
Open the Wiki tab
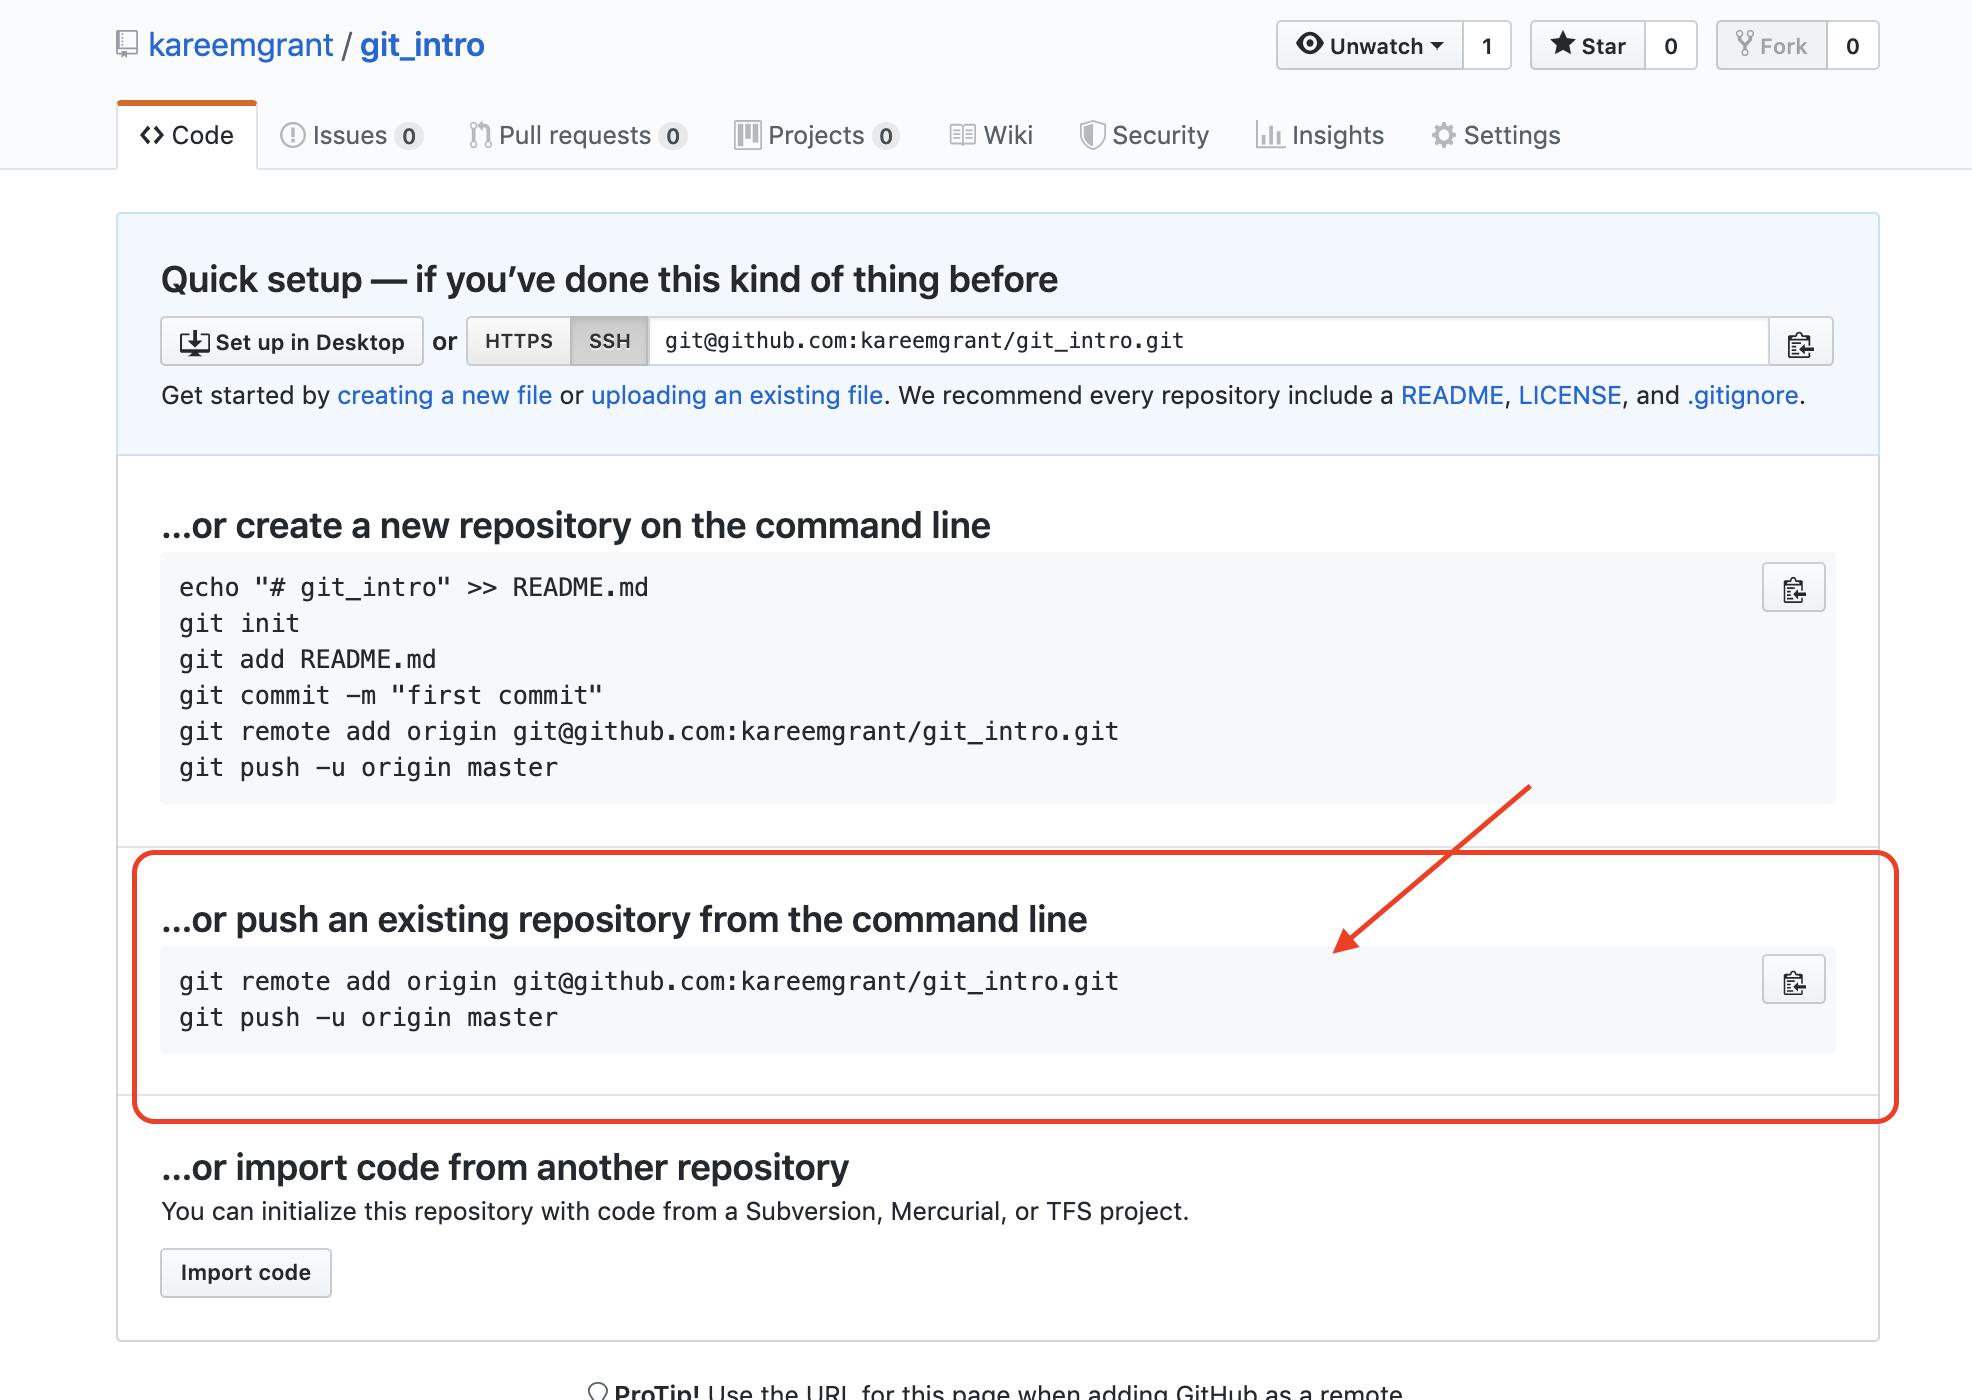click(991, 135)
